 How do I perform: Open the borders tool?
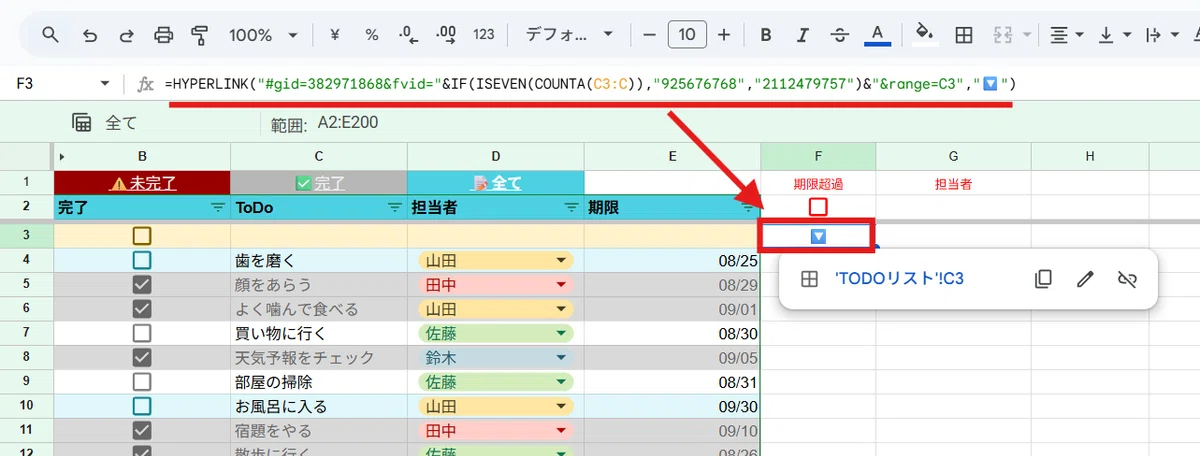coord(964,35)
